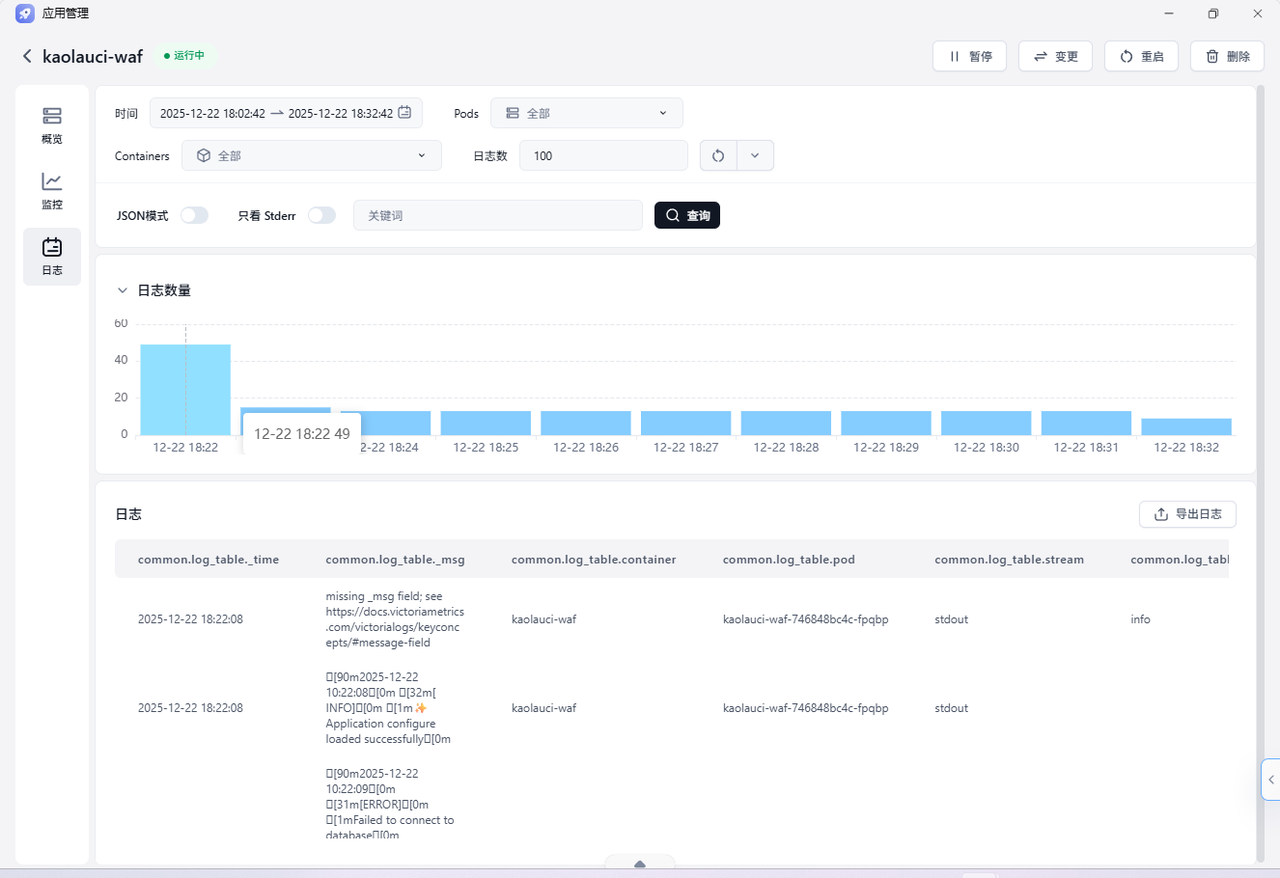Click the bottom collapse arrow handle
Image resolution: width=1280 pixels, height=878 pixels.
coord(640,864)
